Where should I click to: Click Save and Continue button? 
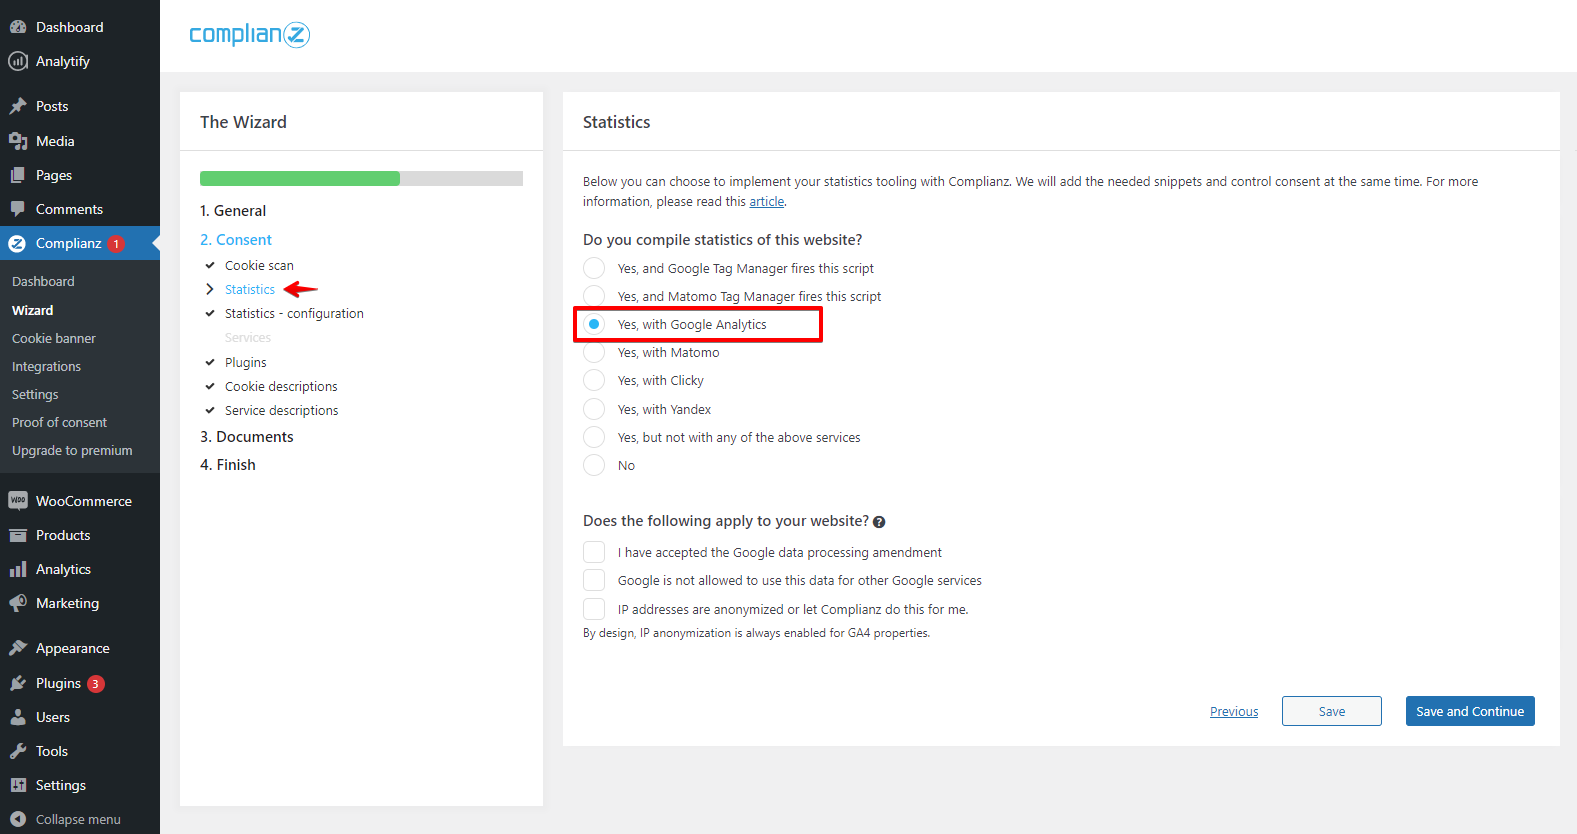point(1470,711)
